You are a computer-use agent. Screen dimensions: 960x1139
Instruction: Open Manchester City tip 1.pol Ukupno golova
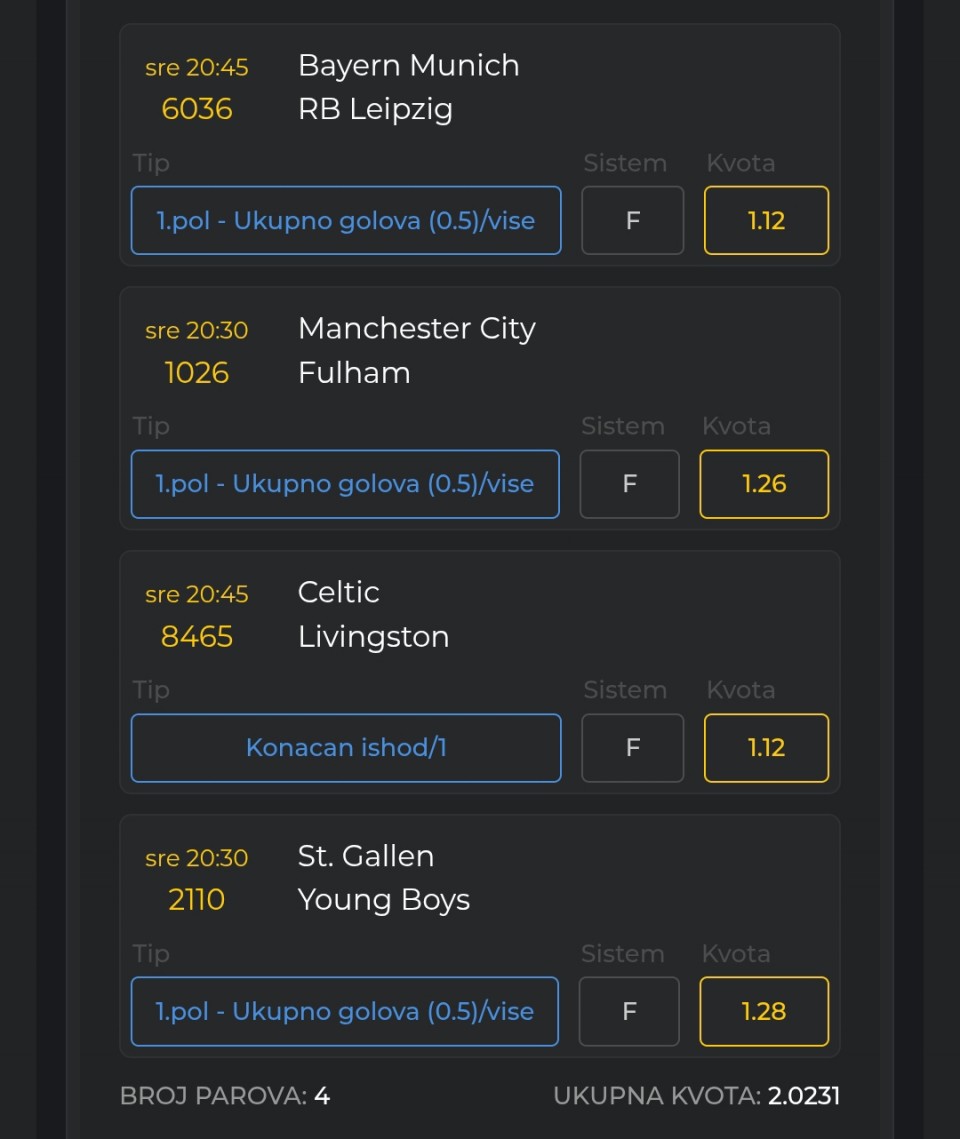344,484
